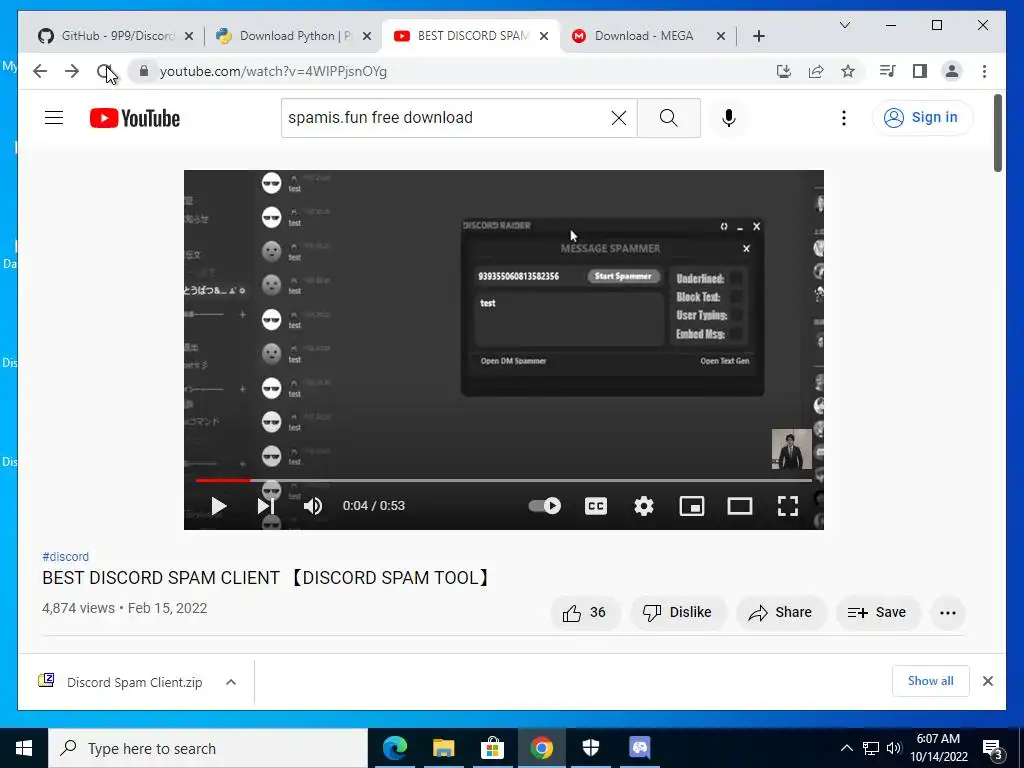Click the address bar lock icon
The image size is (1024, 768).
tap(144, 71)
